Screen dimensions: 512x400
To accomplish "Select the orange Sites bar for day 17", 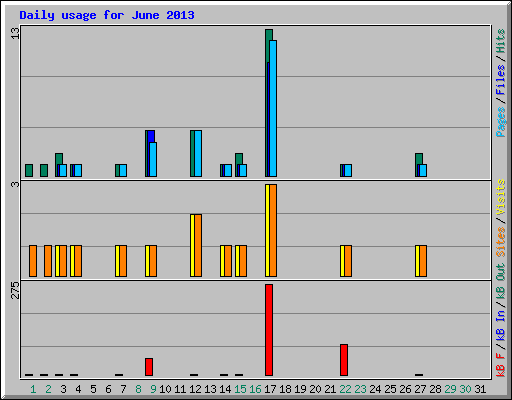I will tap(273, 230).
